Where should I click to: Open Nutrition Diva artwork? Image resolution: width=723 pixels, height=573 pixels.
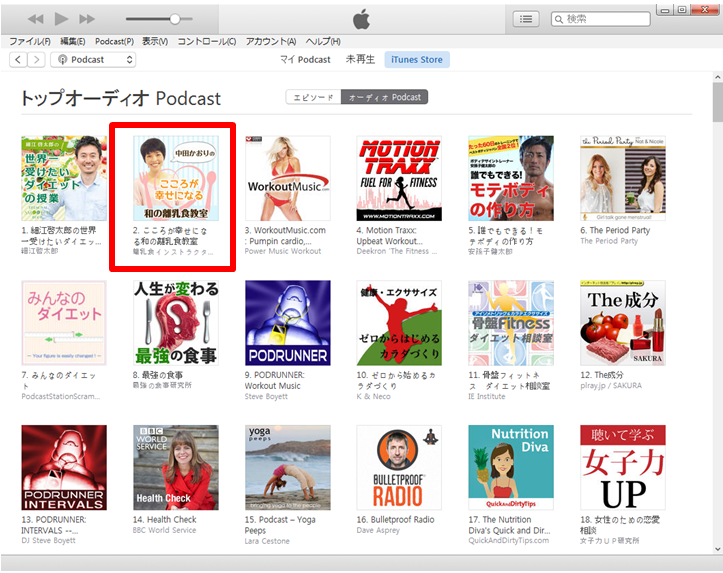511,467
